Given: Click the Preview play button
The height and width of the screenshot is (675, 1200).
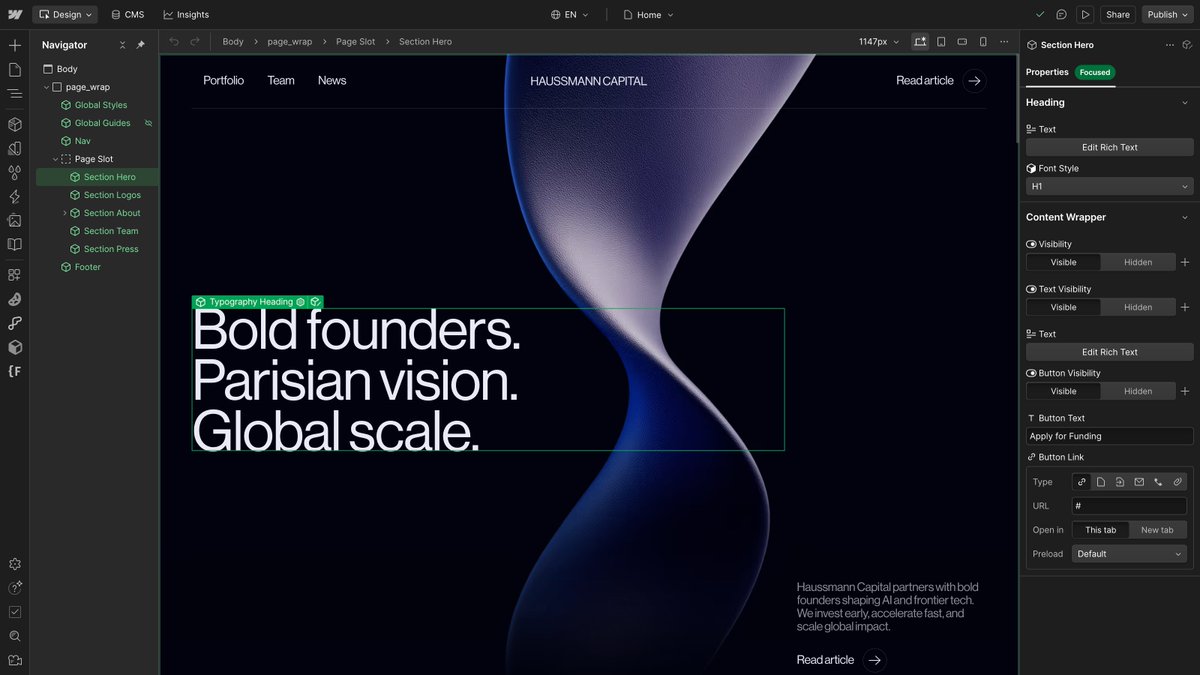Looking at the screenshot, I should (x=1085, y=15).
